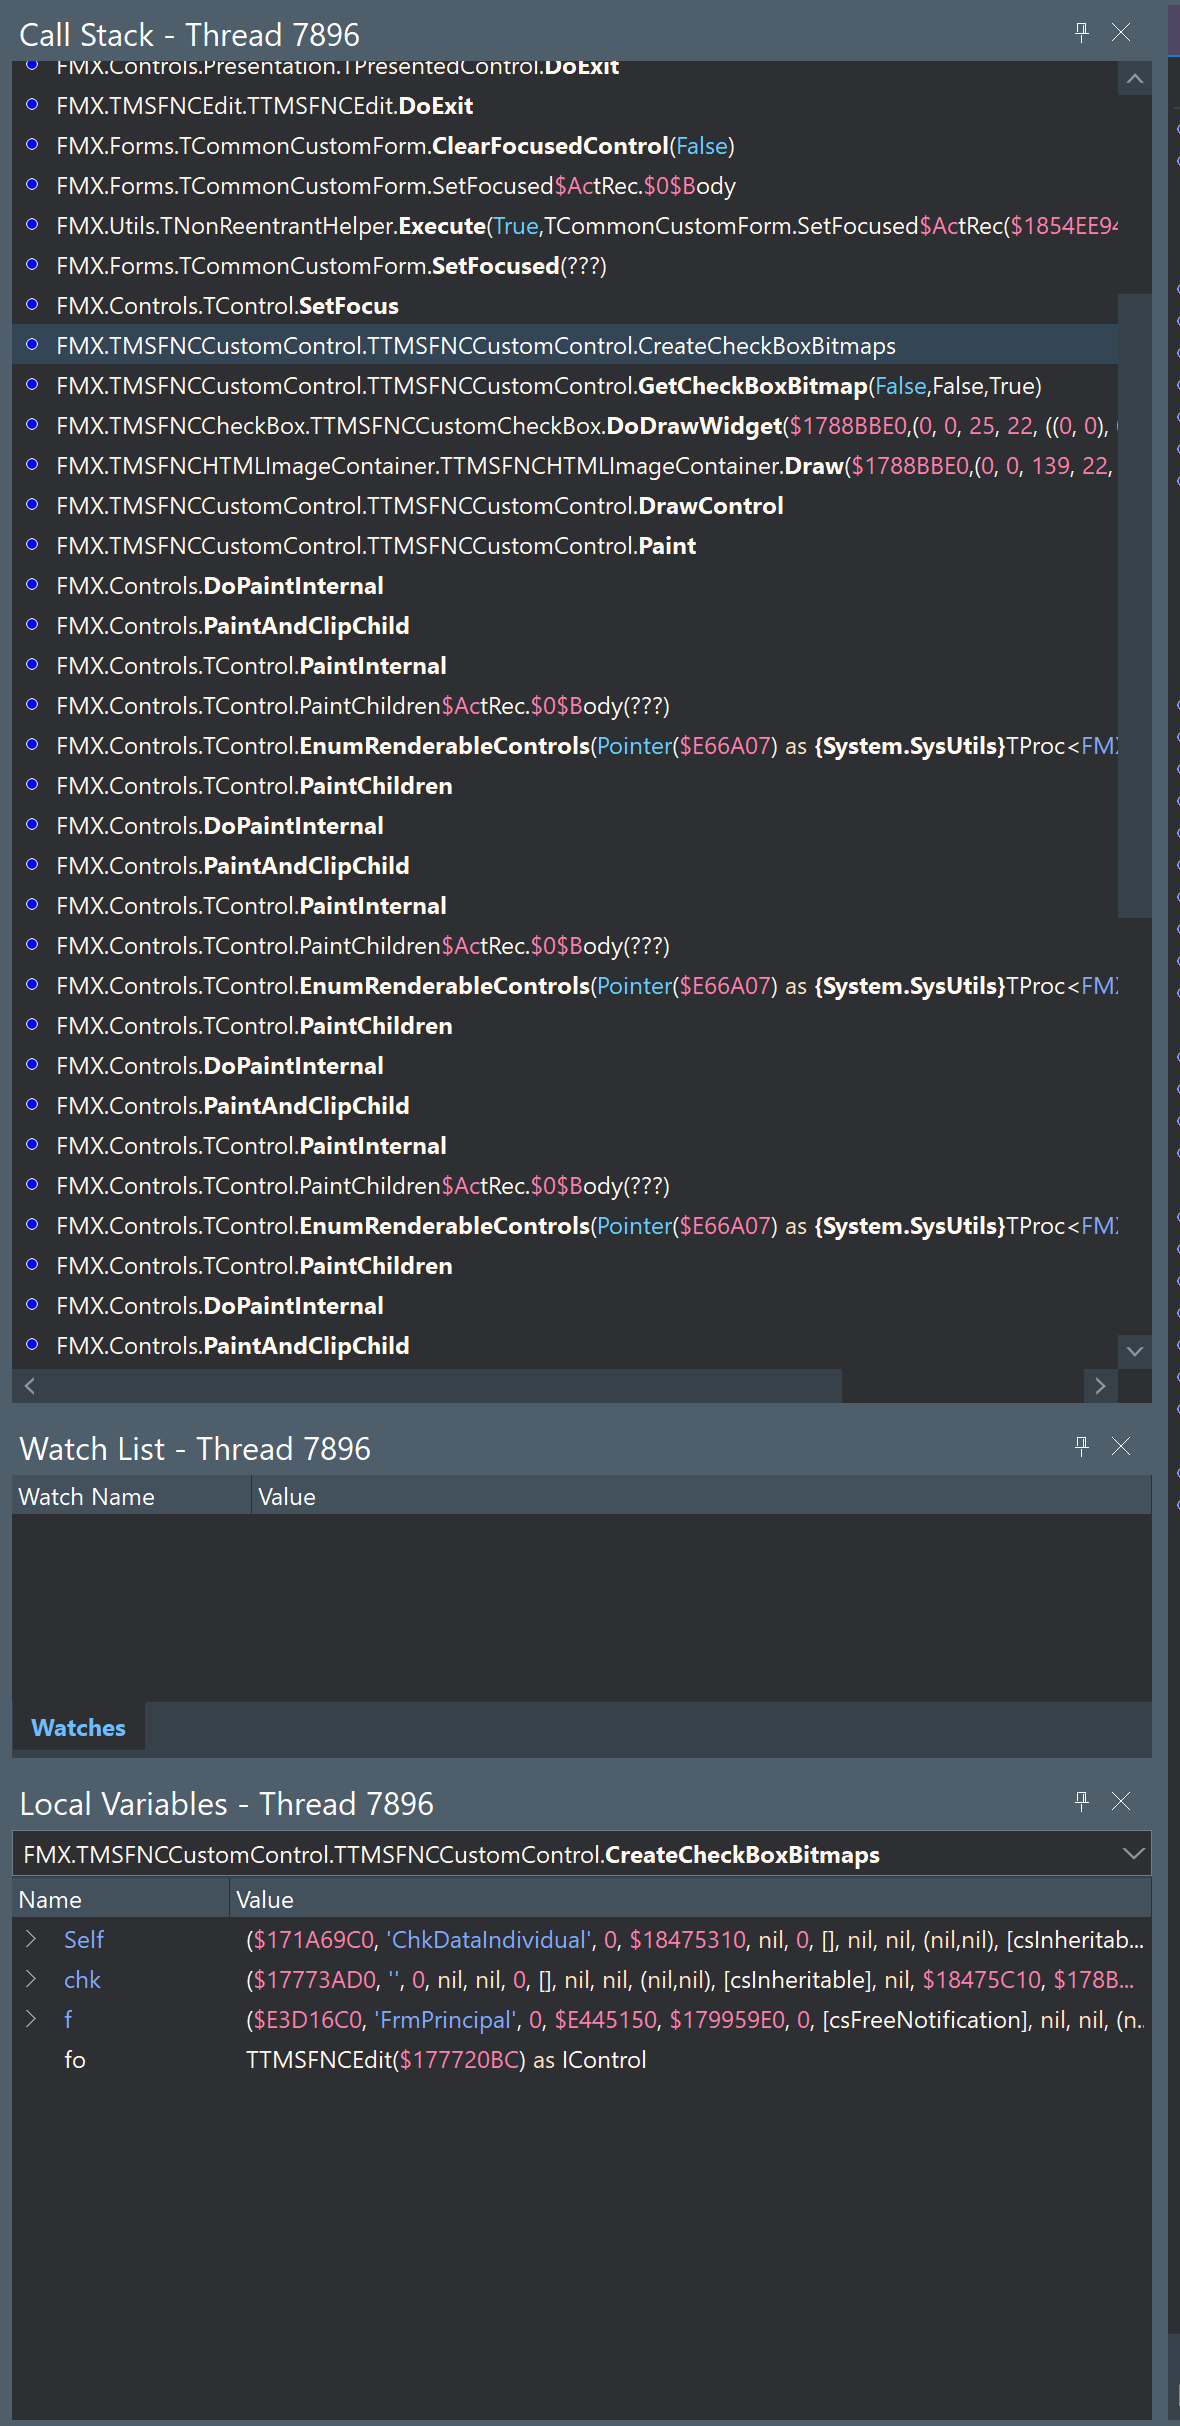Image resolution: width=1180 pixels, height=2426 pixels.
Task: Close the Watch List panel
Action: 1121,1446
